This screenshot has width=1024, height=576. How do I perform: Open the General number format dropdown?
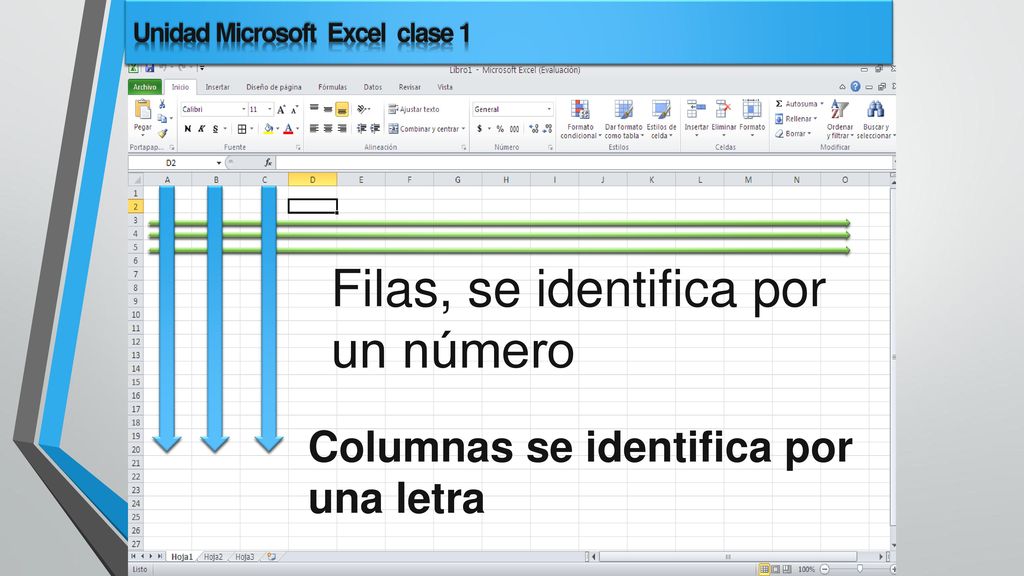click(x=549, y=109)
